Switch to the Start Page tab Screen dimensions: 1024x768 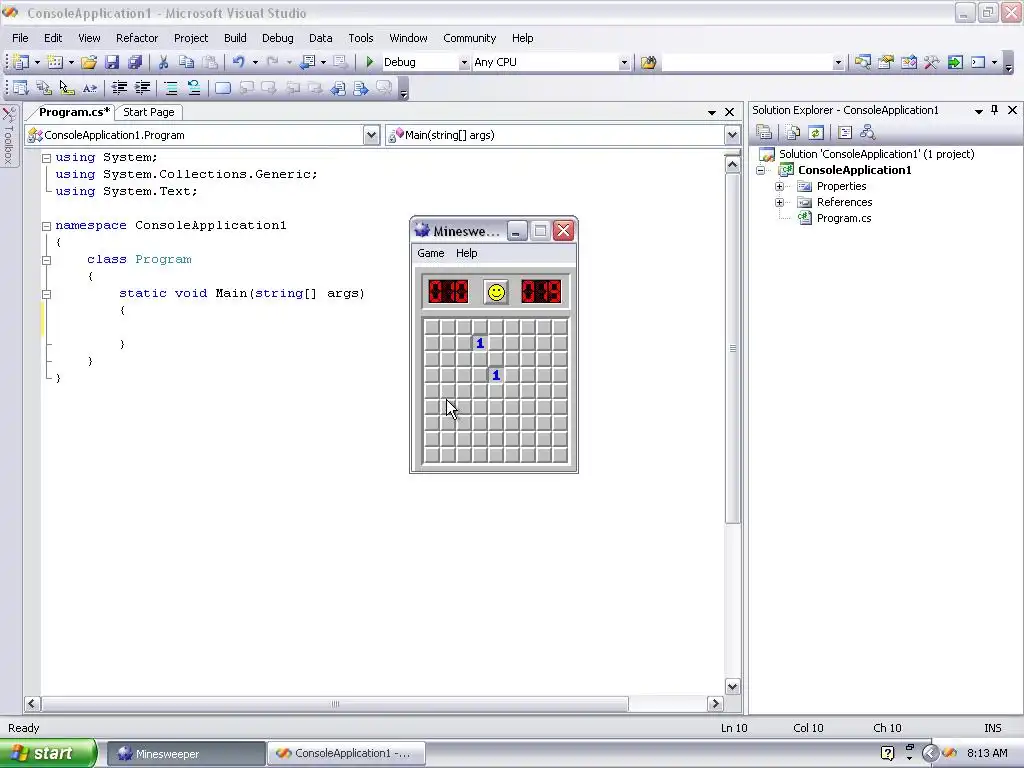(x=149, y=112)
